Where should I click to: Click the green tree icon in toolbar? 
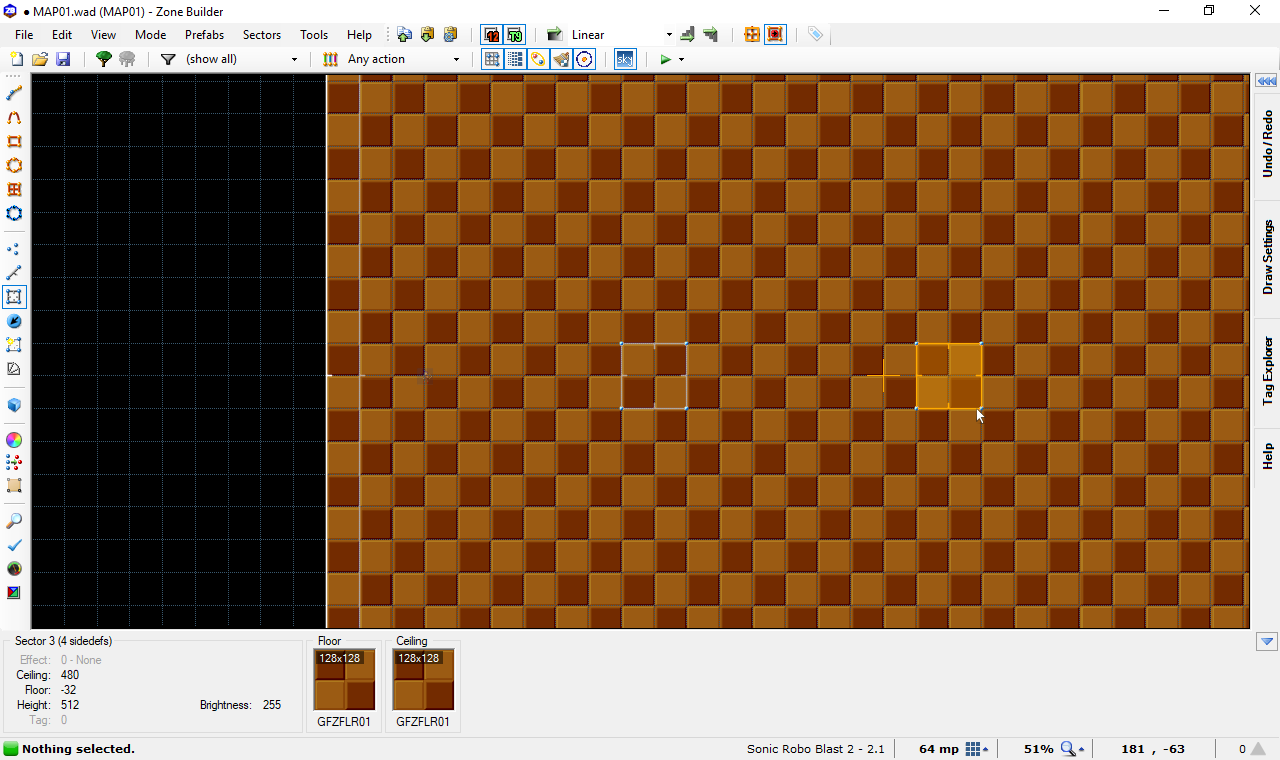103,60
